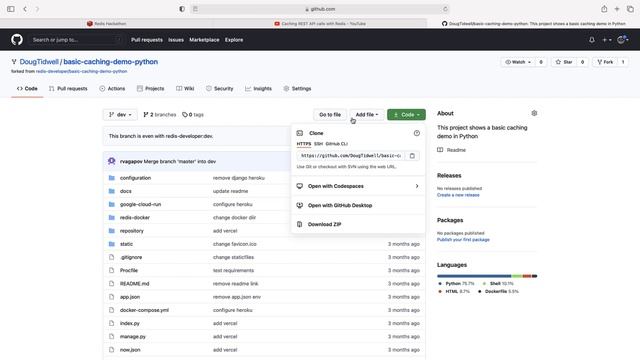Image resolution: width=640 pixels, height=360 pixels.
Task: Open the configuration folder
Action: pyautogui.click(x=136, y=178)
